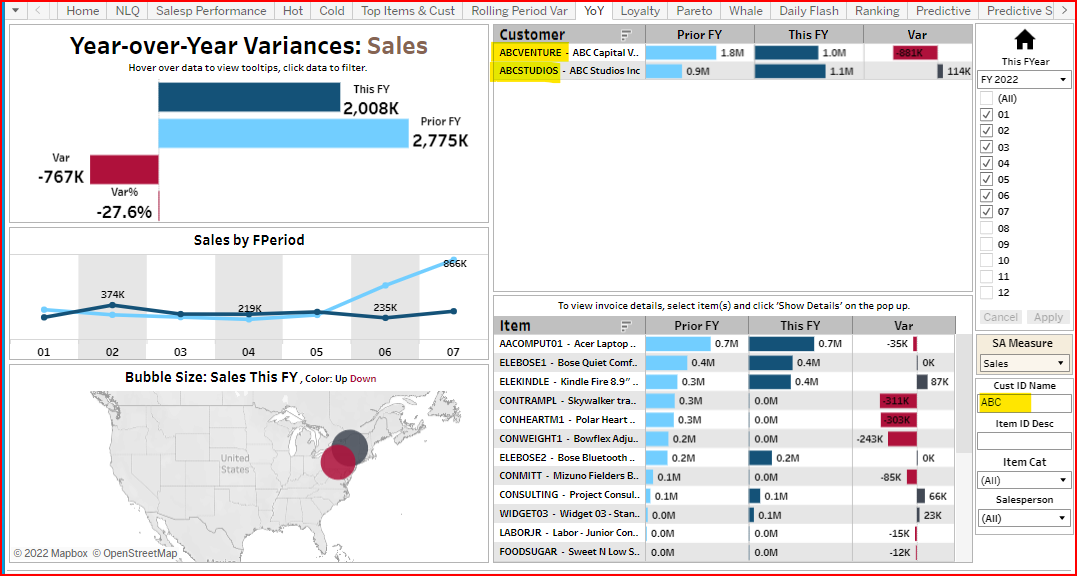The image size is (1077, 576).
Task: Check the (All) periods checkbox
Action: 987,99
